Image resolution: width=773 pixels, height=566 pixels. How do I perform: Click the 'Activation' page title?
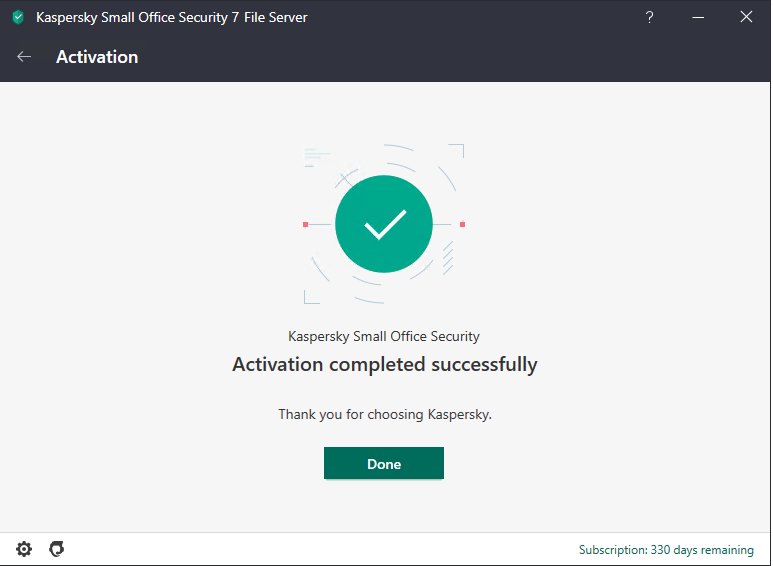[97, 57]
